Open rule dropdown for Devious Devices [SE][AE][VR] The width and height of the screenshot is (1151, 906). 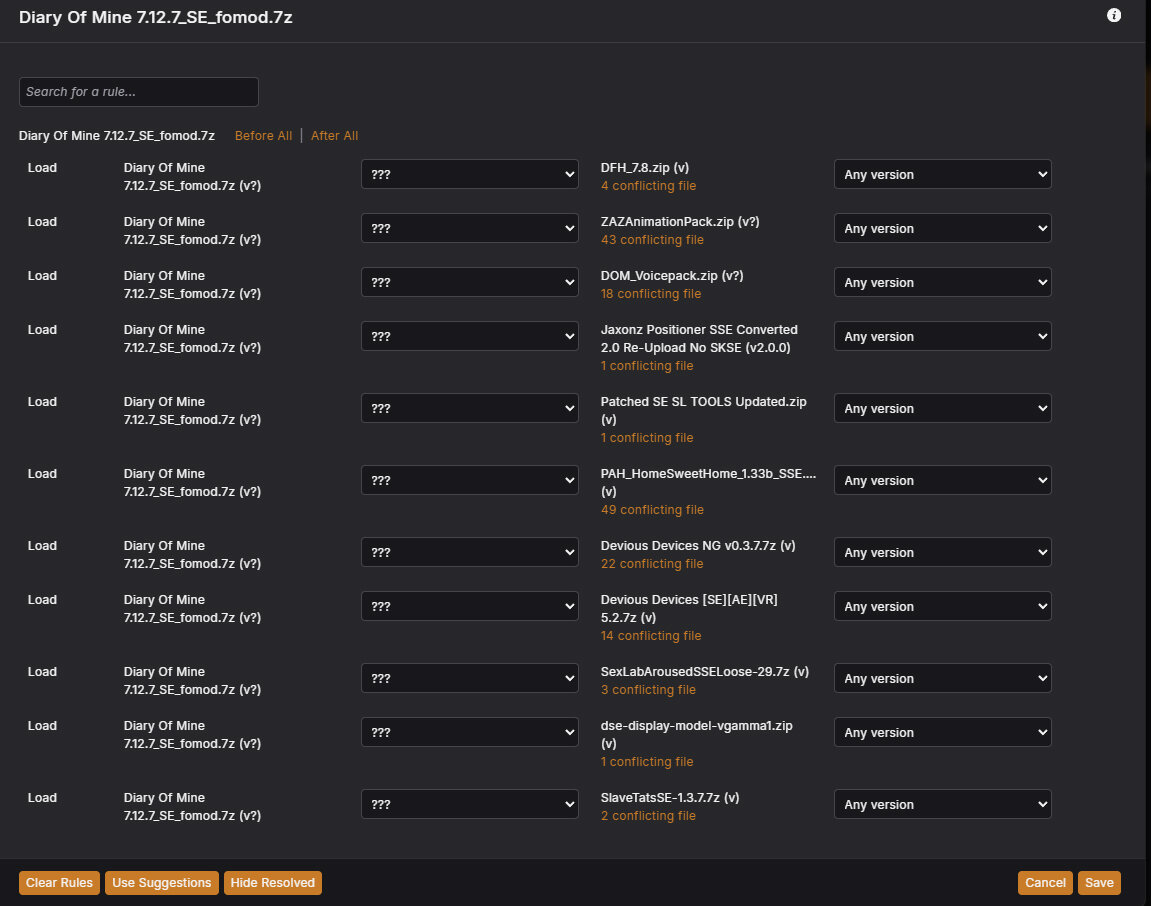(x=470, y=606)
